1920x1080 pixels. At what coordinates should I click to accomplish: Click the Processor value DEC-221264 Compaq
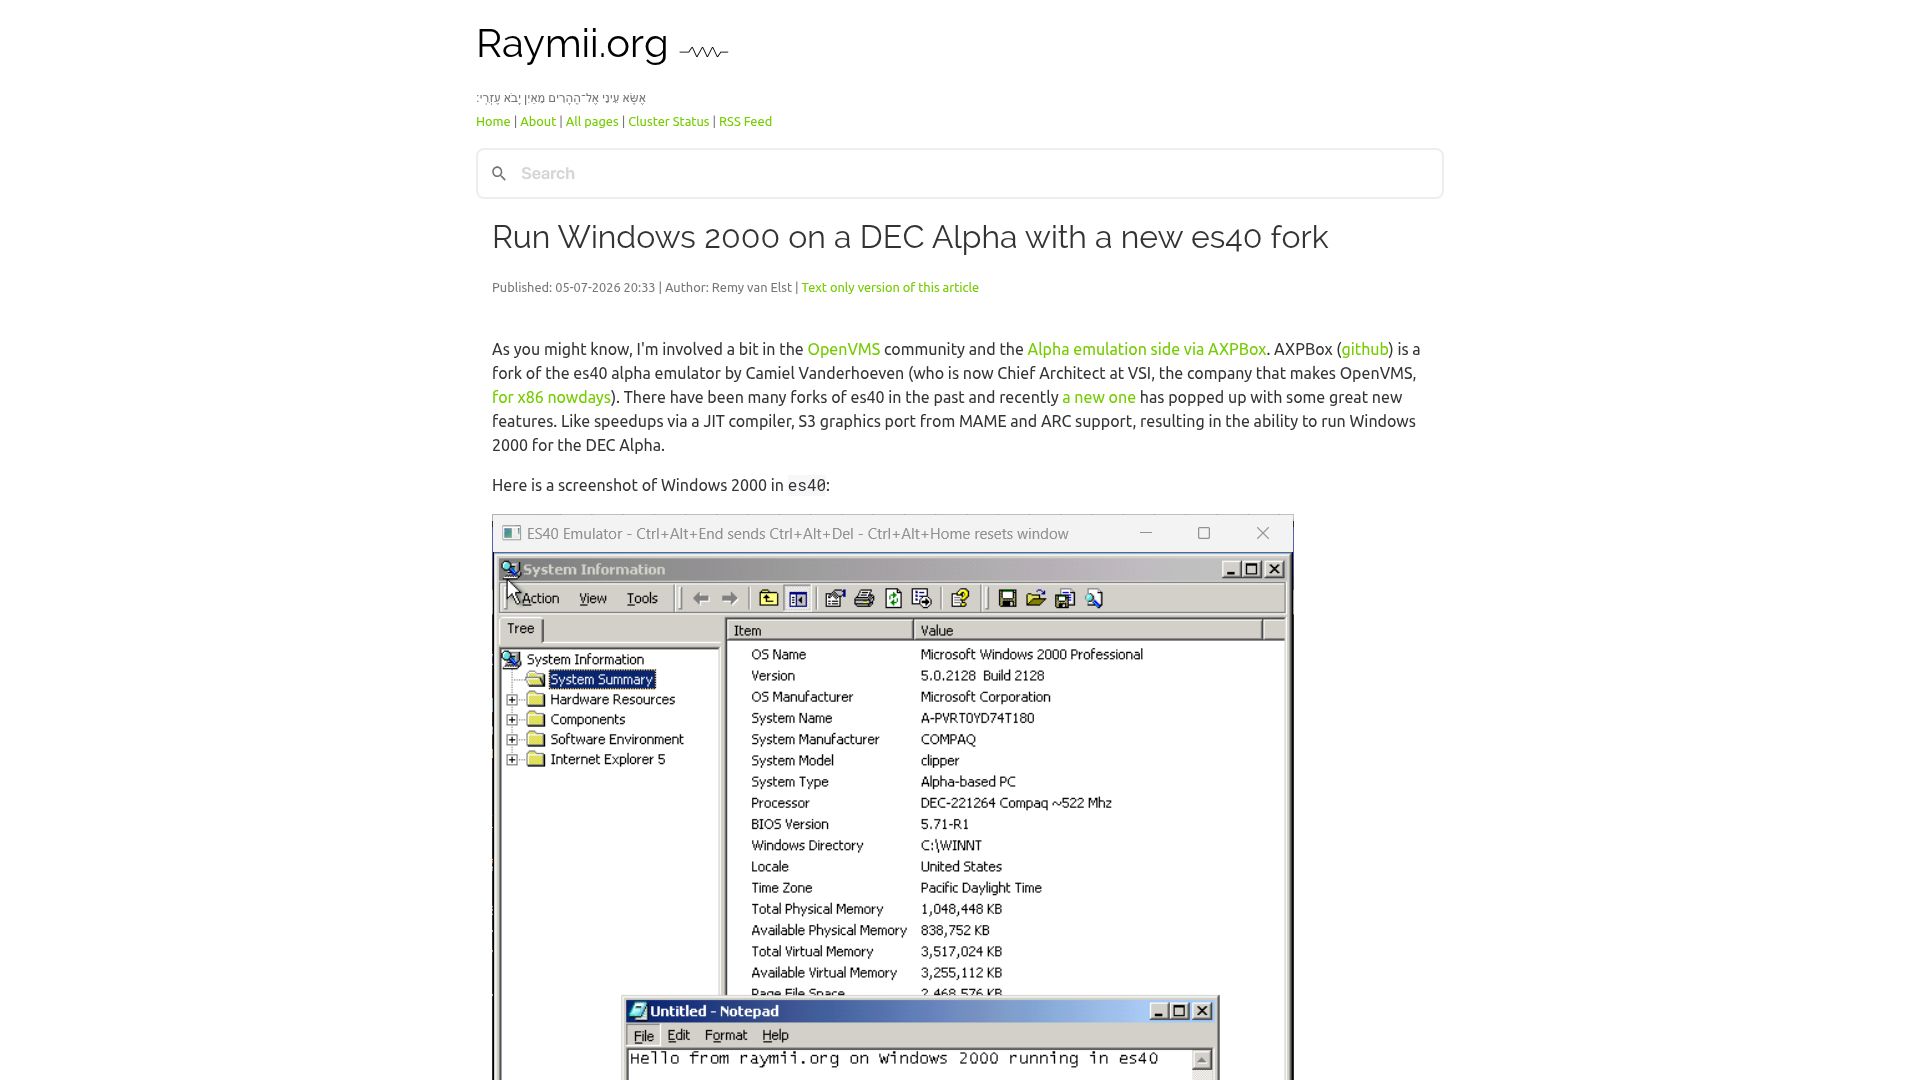click(1016, 804)
